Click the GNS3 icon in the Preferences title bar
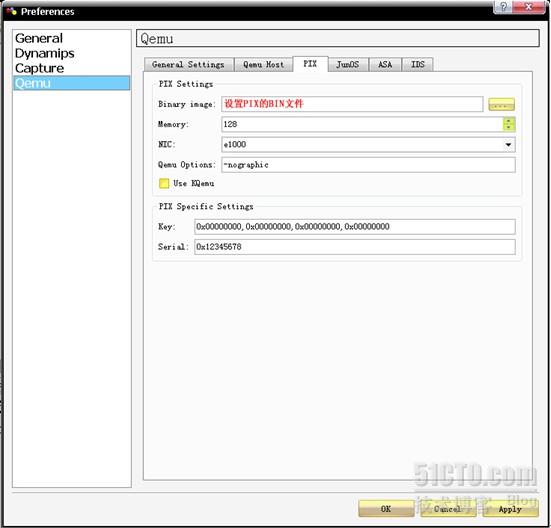Viewport: 551px width, 528px height. pos(12,12)
